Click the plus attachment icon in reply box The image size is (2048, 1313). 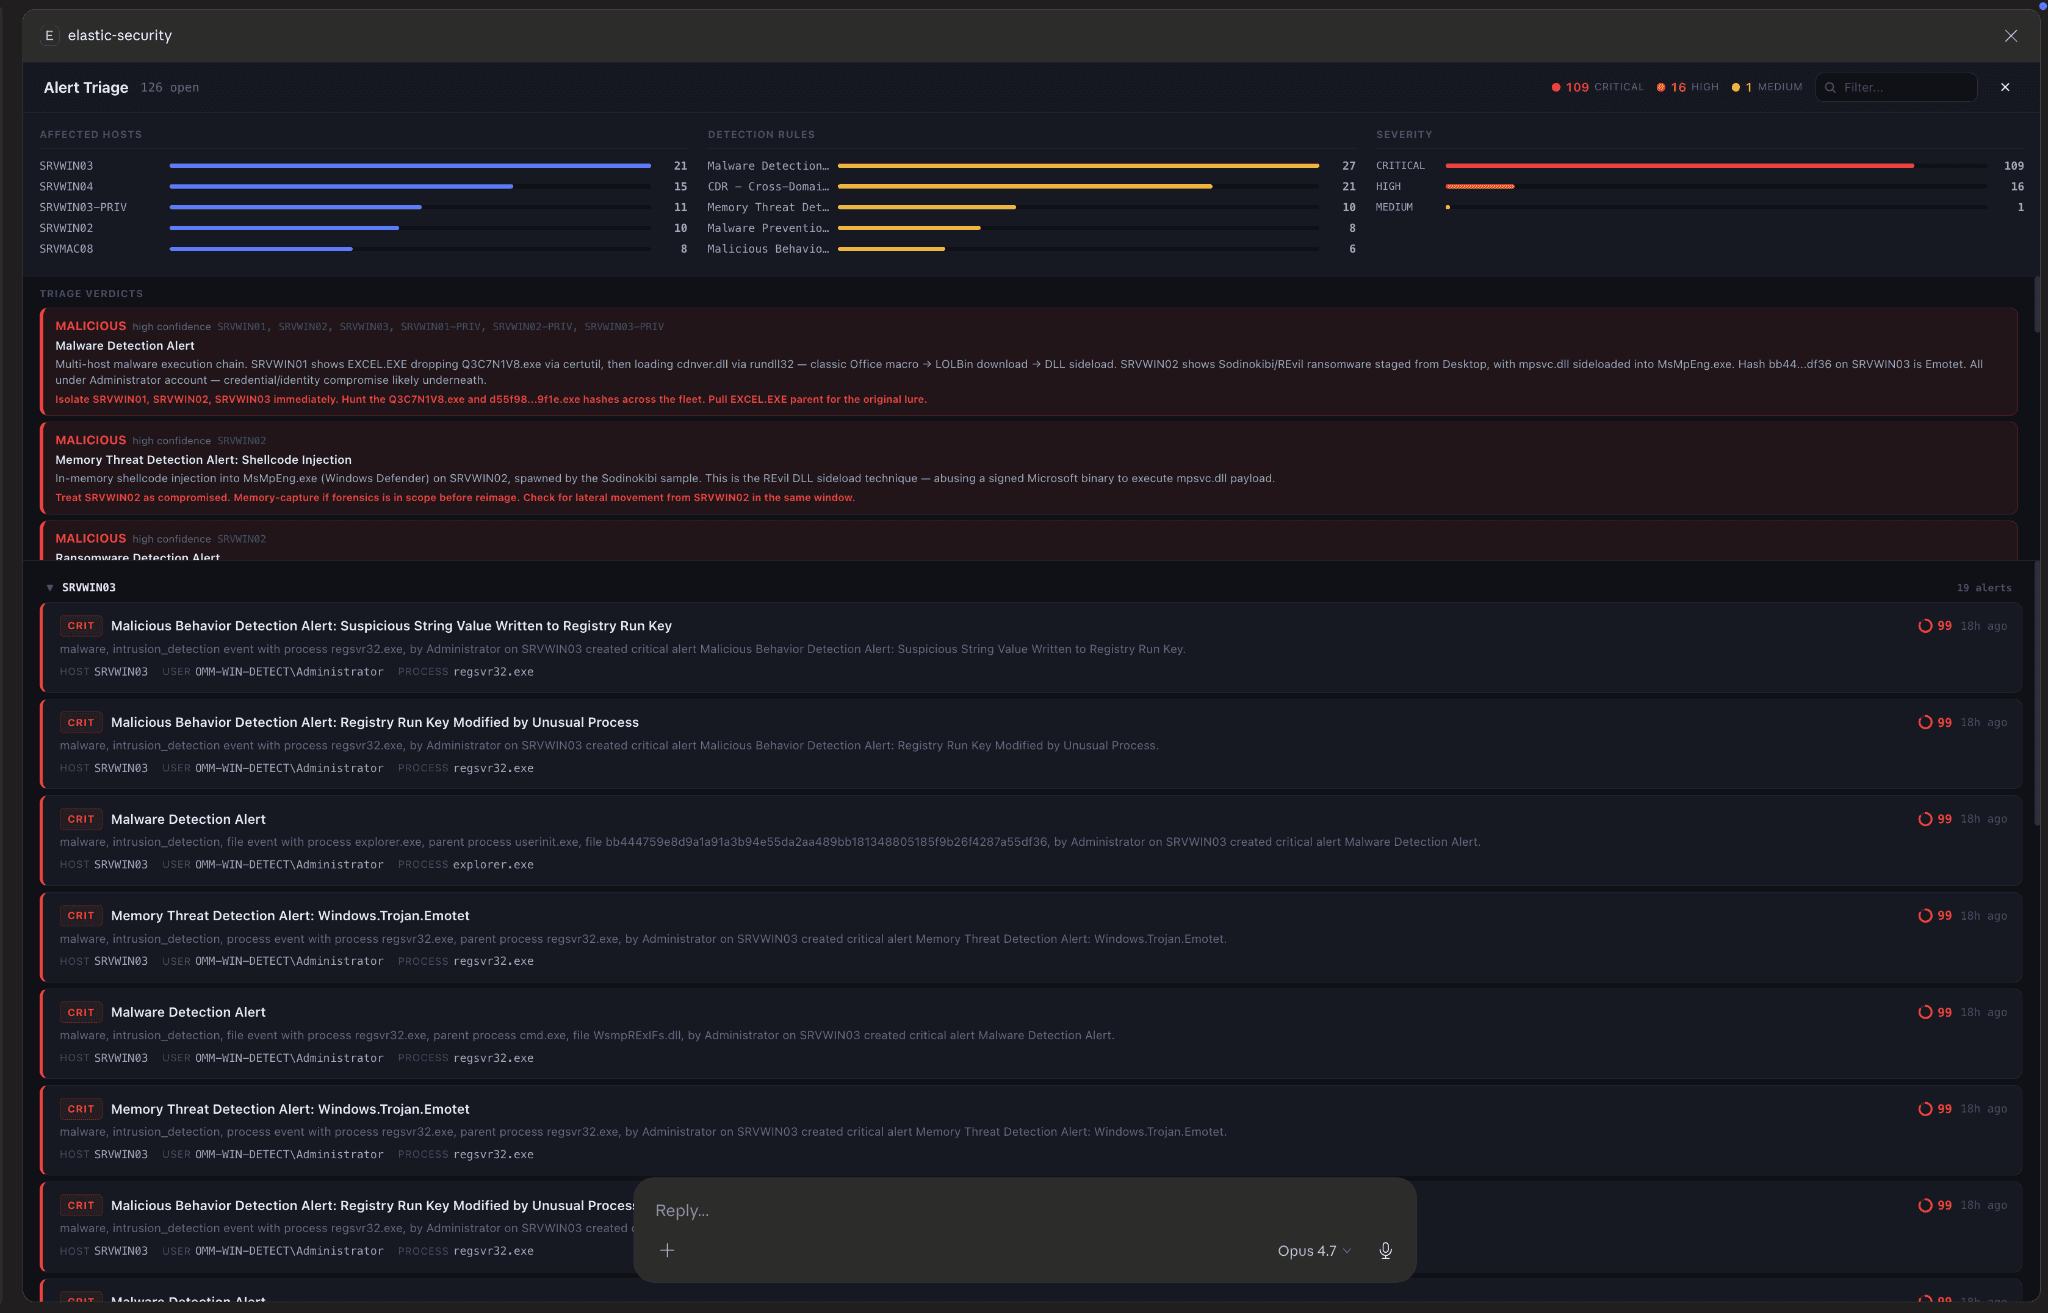667,1250
